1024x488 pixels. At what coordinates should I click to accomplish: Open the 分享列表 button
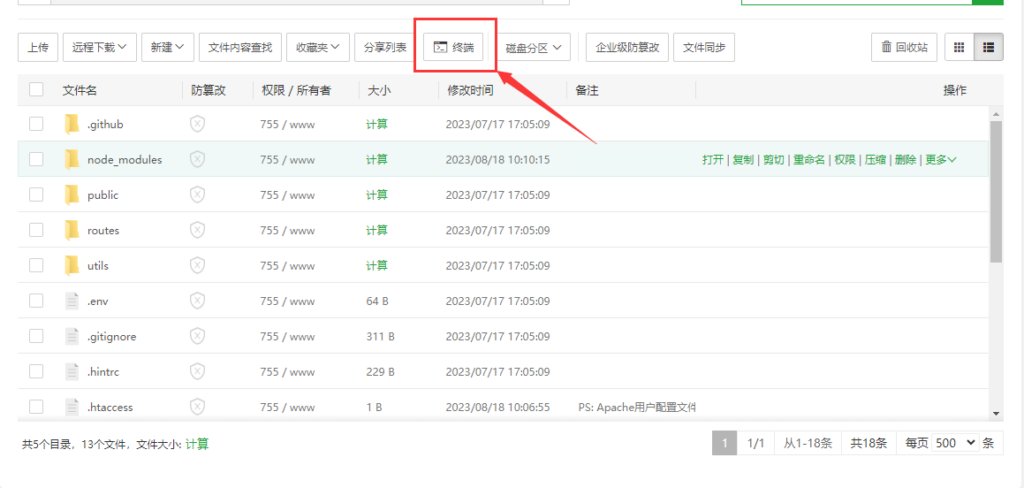coord(385,47)
